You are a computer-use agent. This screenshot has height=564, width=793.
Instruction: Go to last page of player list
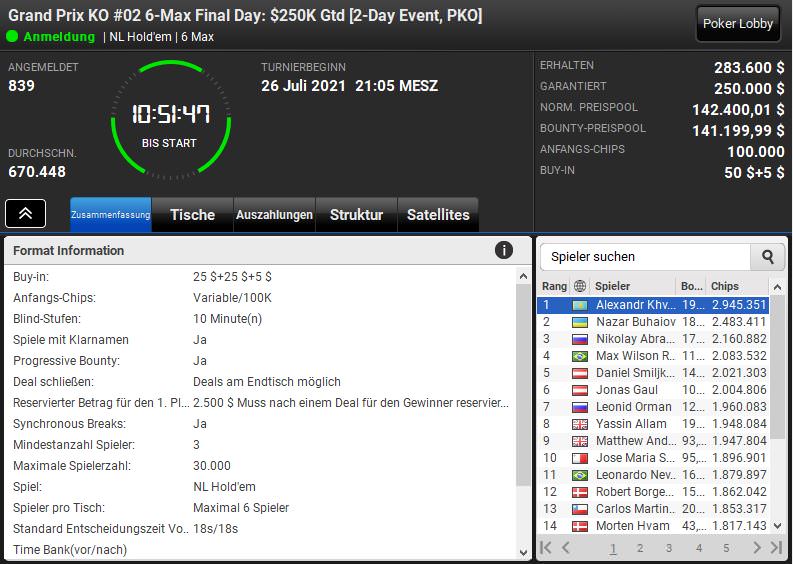click(x=776, y=547)
